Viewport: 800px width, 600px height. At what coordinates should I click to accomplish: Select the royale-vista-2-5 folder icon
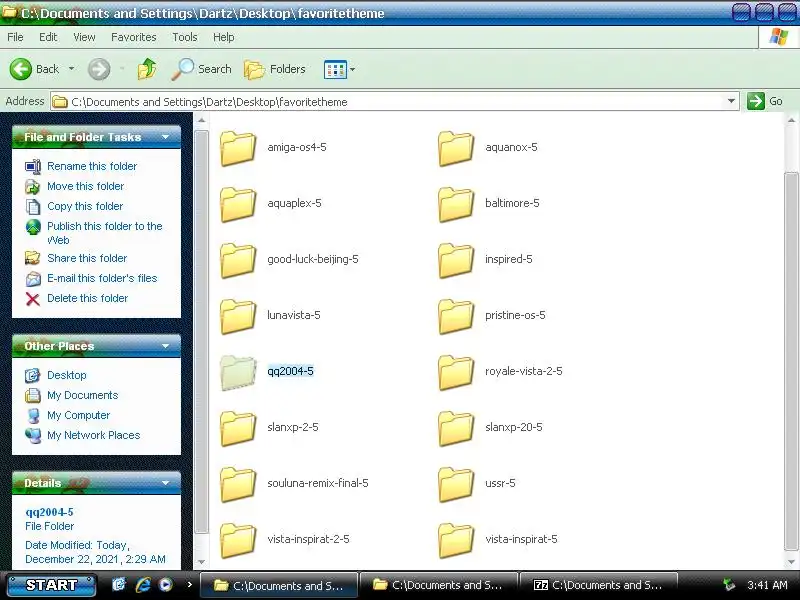[456, 372]
